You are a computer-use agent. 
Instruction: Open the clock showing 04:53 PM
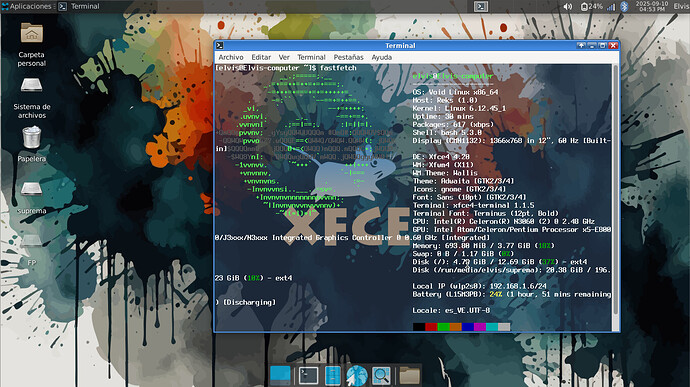[652, 6]
